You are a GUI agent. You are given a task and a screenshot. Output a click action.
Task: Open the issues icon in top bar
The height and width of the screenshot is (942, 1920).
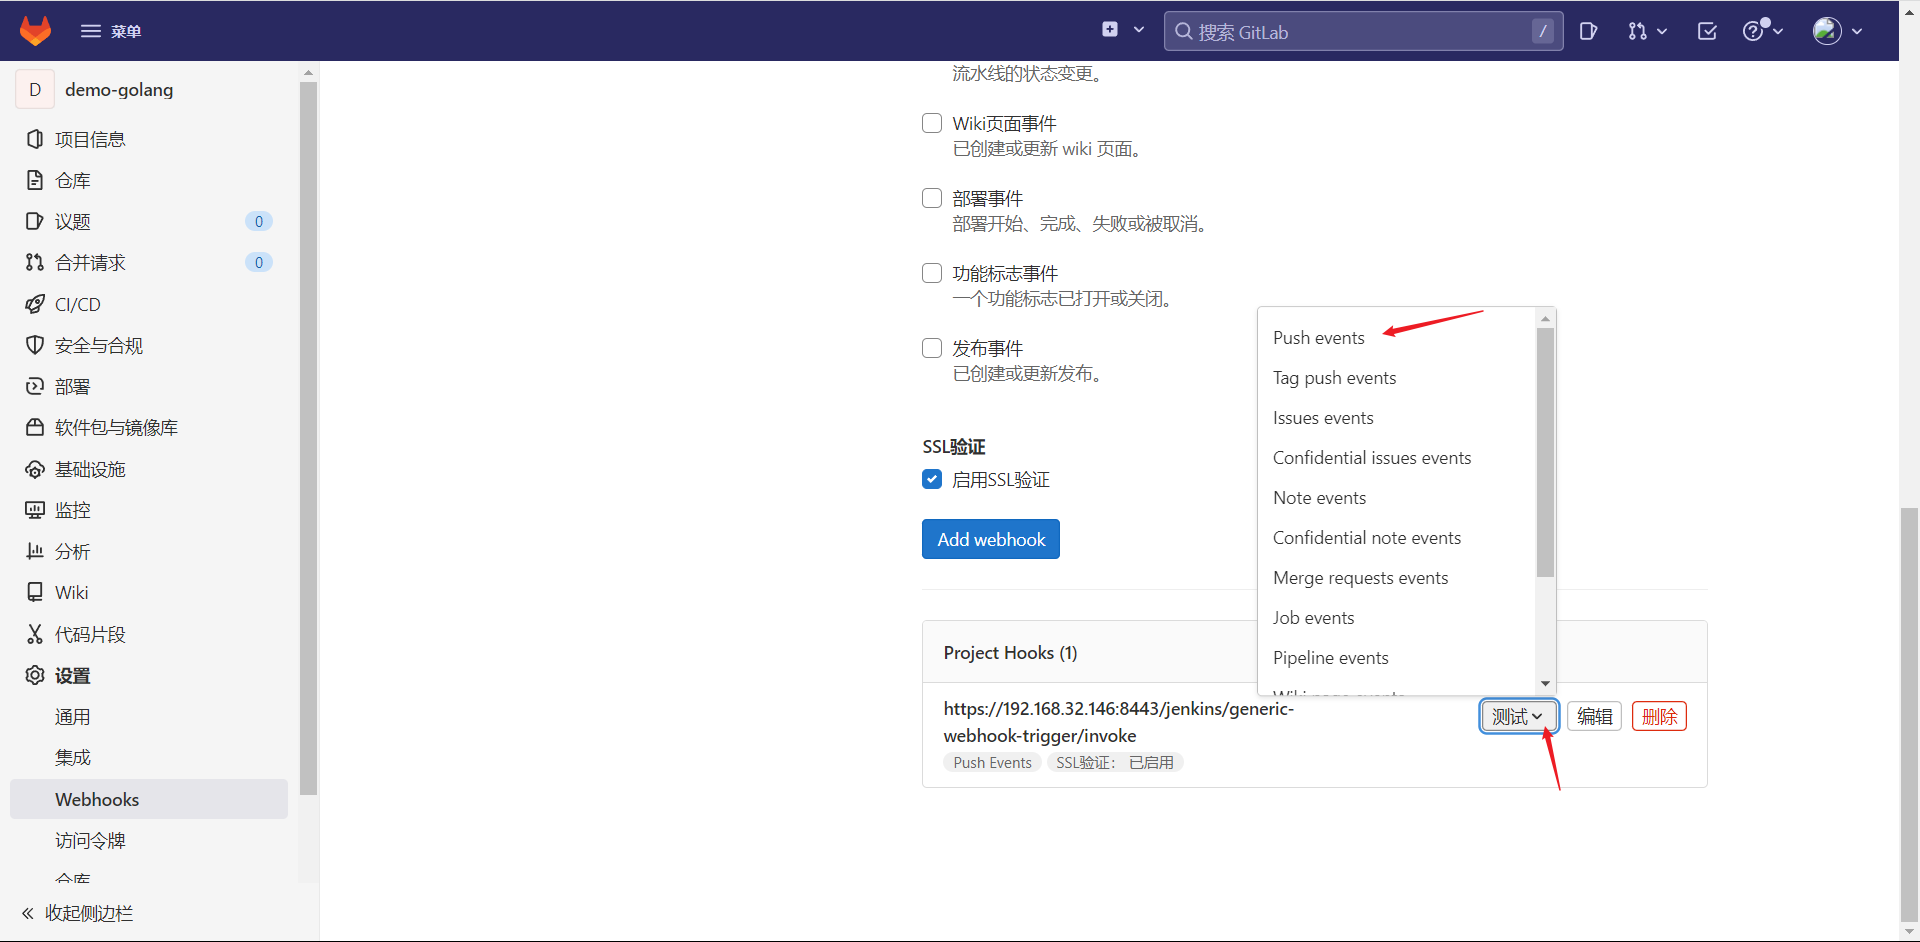[1588, 31]
